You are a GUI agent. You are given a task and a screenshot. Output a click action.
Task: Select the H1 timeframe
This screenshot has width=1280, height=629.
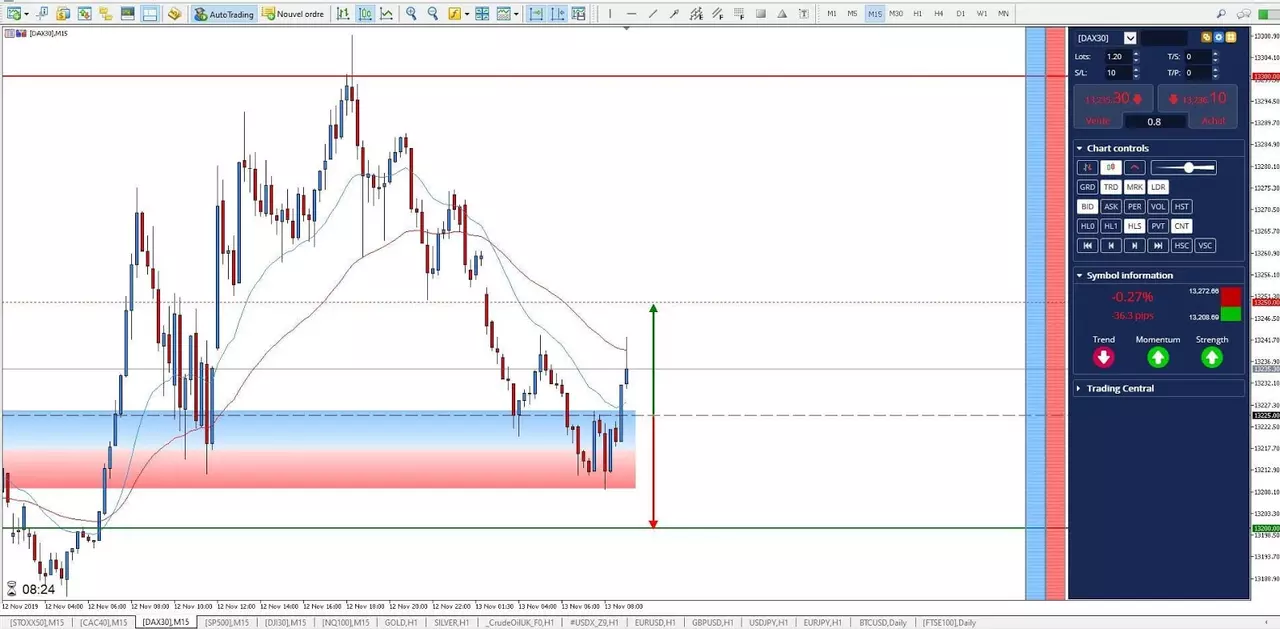pyautogui.click(x=918, y=14)
